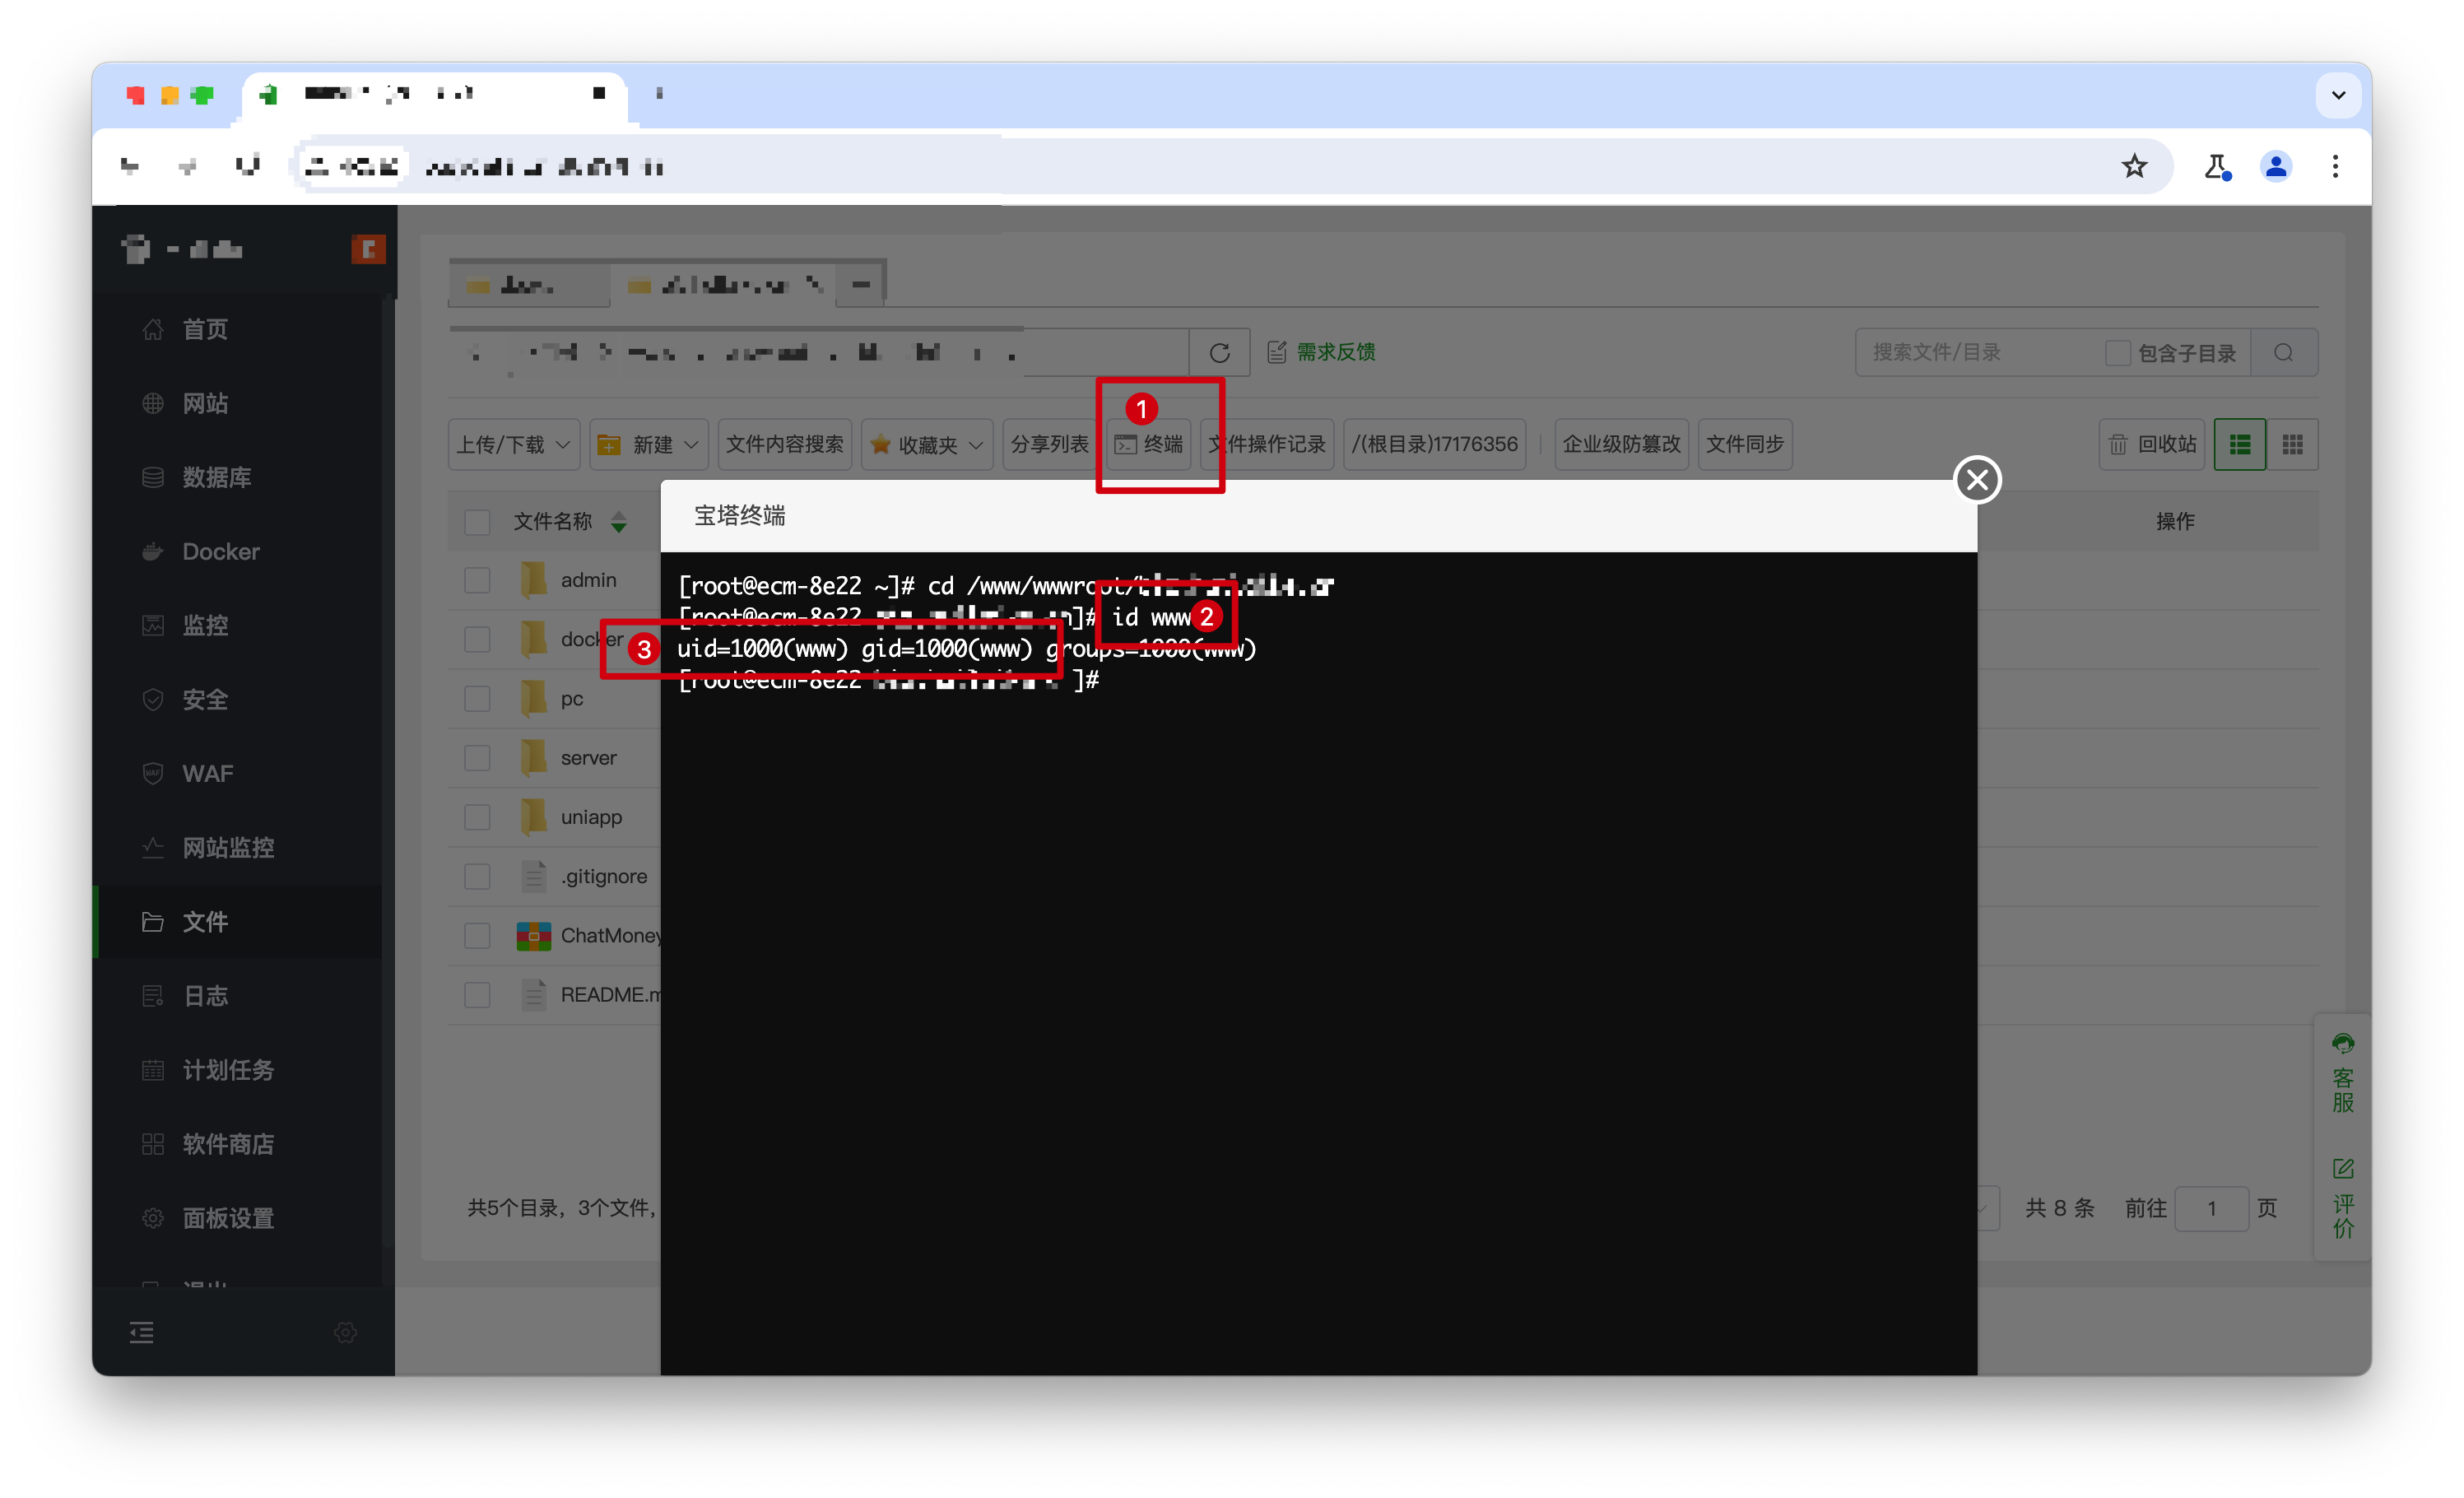This screenshot has height=1498, width=2464.
Task: Click 文件同步 button
Action: coord(1745,444)
